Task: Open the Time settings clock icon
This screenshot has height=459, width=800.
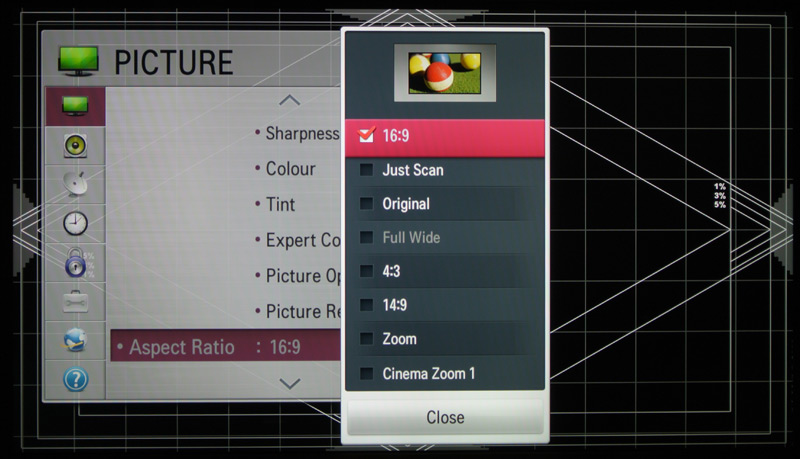Action: pyautogui.click(x=75, y=223)
